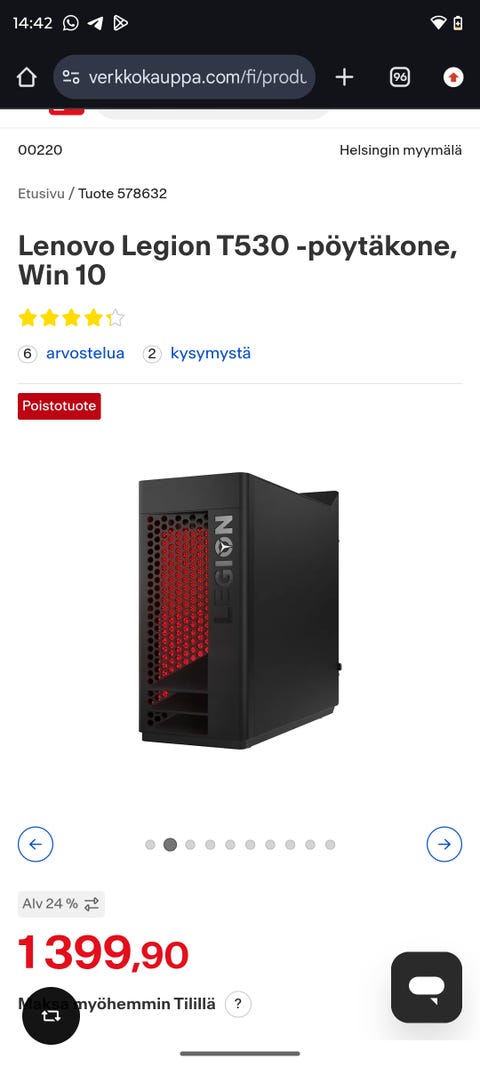Open site info icon in address bar
Viewport: 480px width, 1067px height.
[71, 78]
